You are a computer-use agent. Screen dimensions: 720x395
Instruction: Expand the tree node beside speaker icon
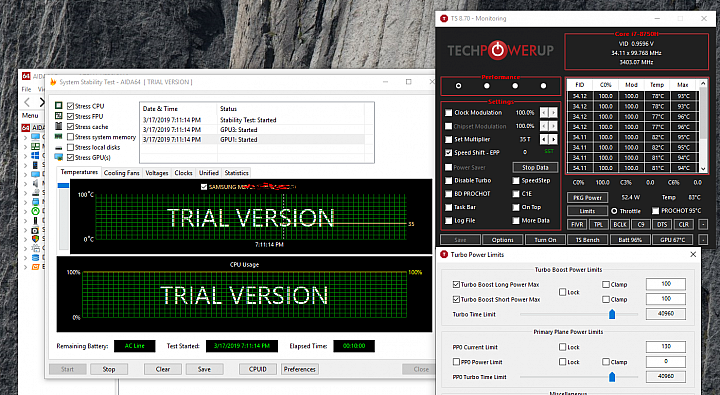25,183
